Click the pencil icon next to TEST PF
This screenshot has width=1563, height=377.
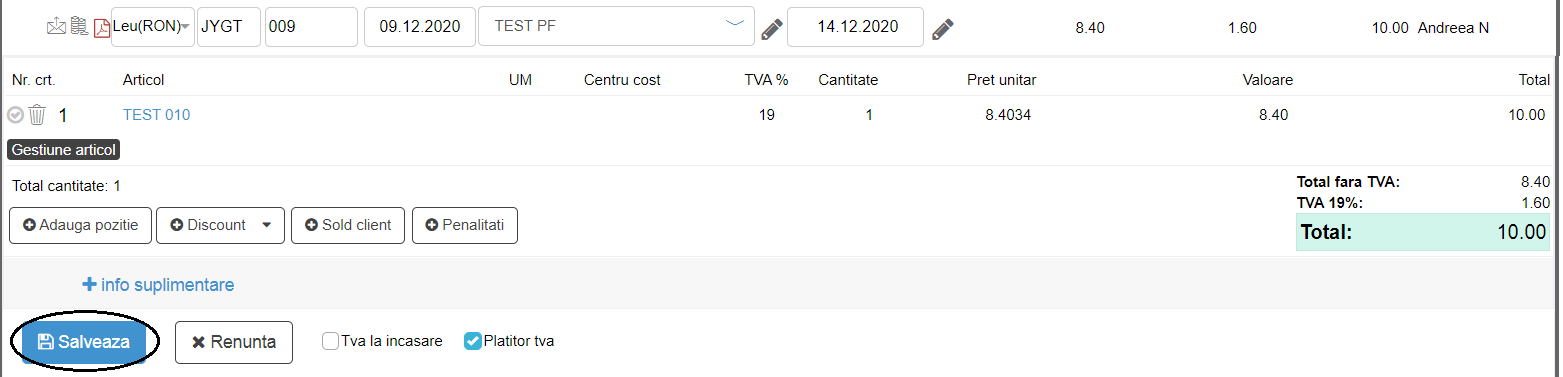771,29
